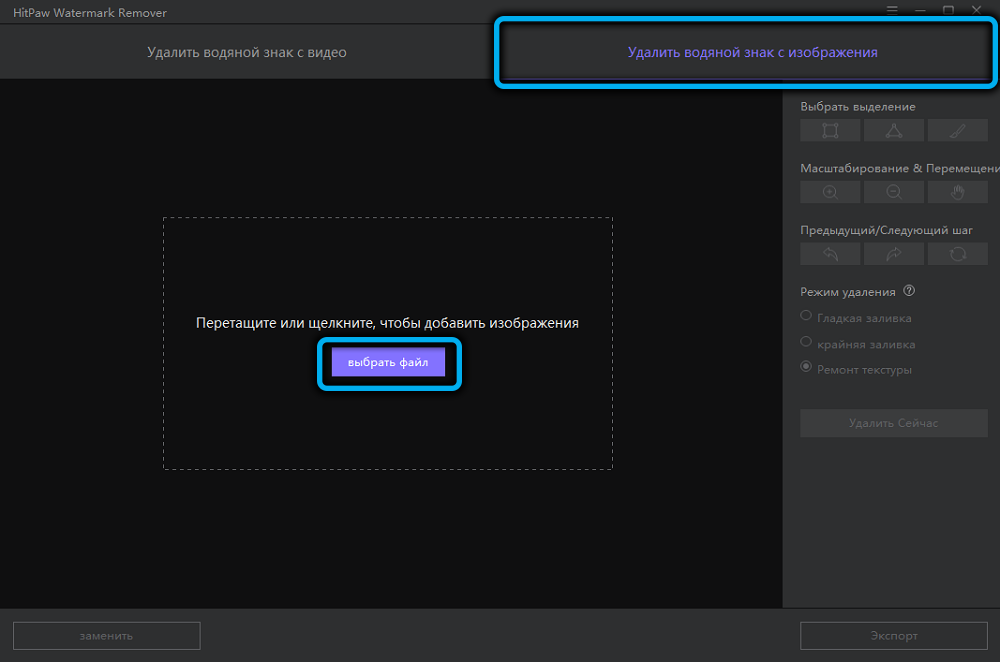
Task: Select the rectangle selection tool
Action: tap(829, 129)
